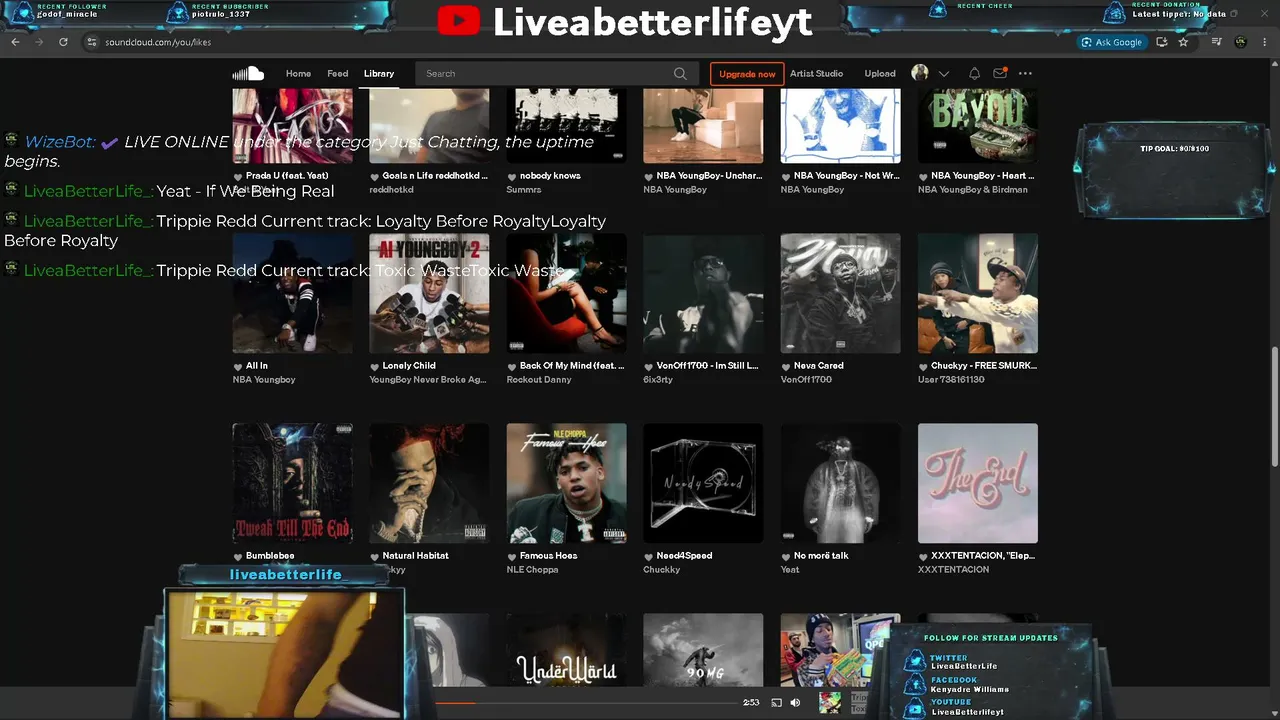Image resolution: width=1280 pixels, height=720 pixels.
Task: Unlike the track Need4Speed
Action: [x=649, y=556]
